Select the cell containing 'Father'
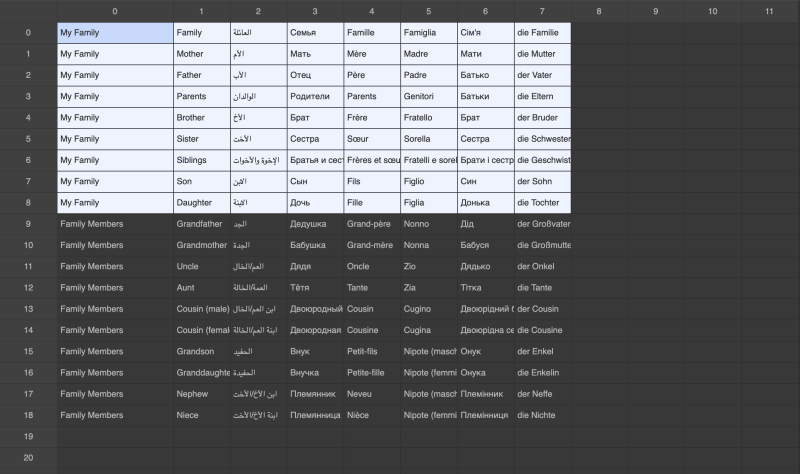The height and width of the screenshot is (474, 800). coord(202,75)
